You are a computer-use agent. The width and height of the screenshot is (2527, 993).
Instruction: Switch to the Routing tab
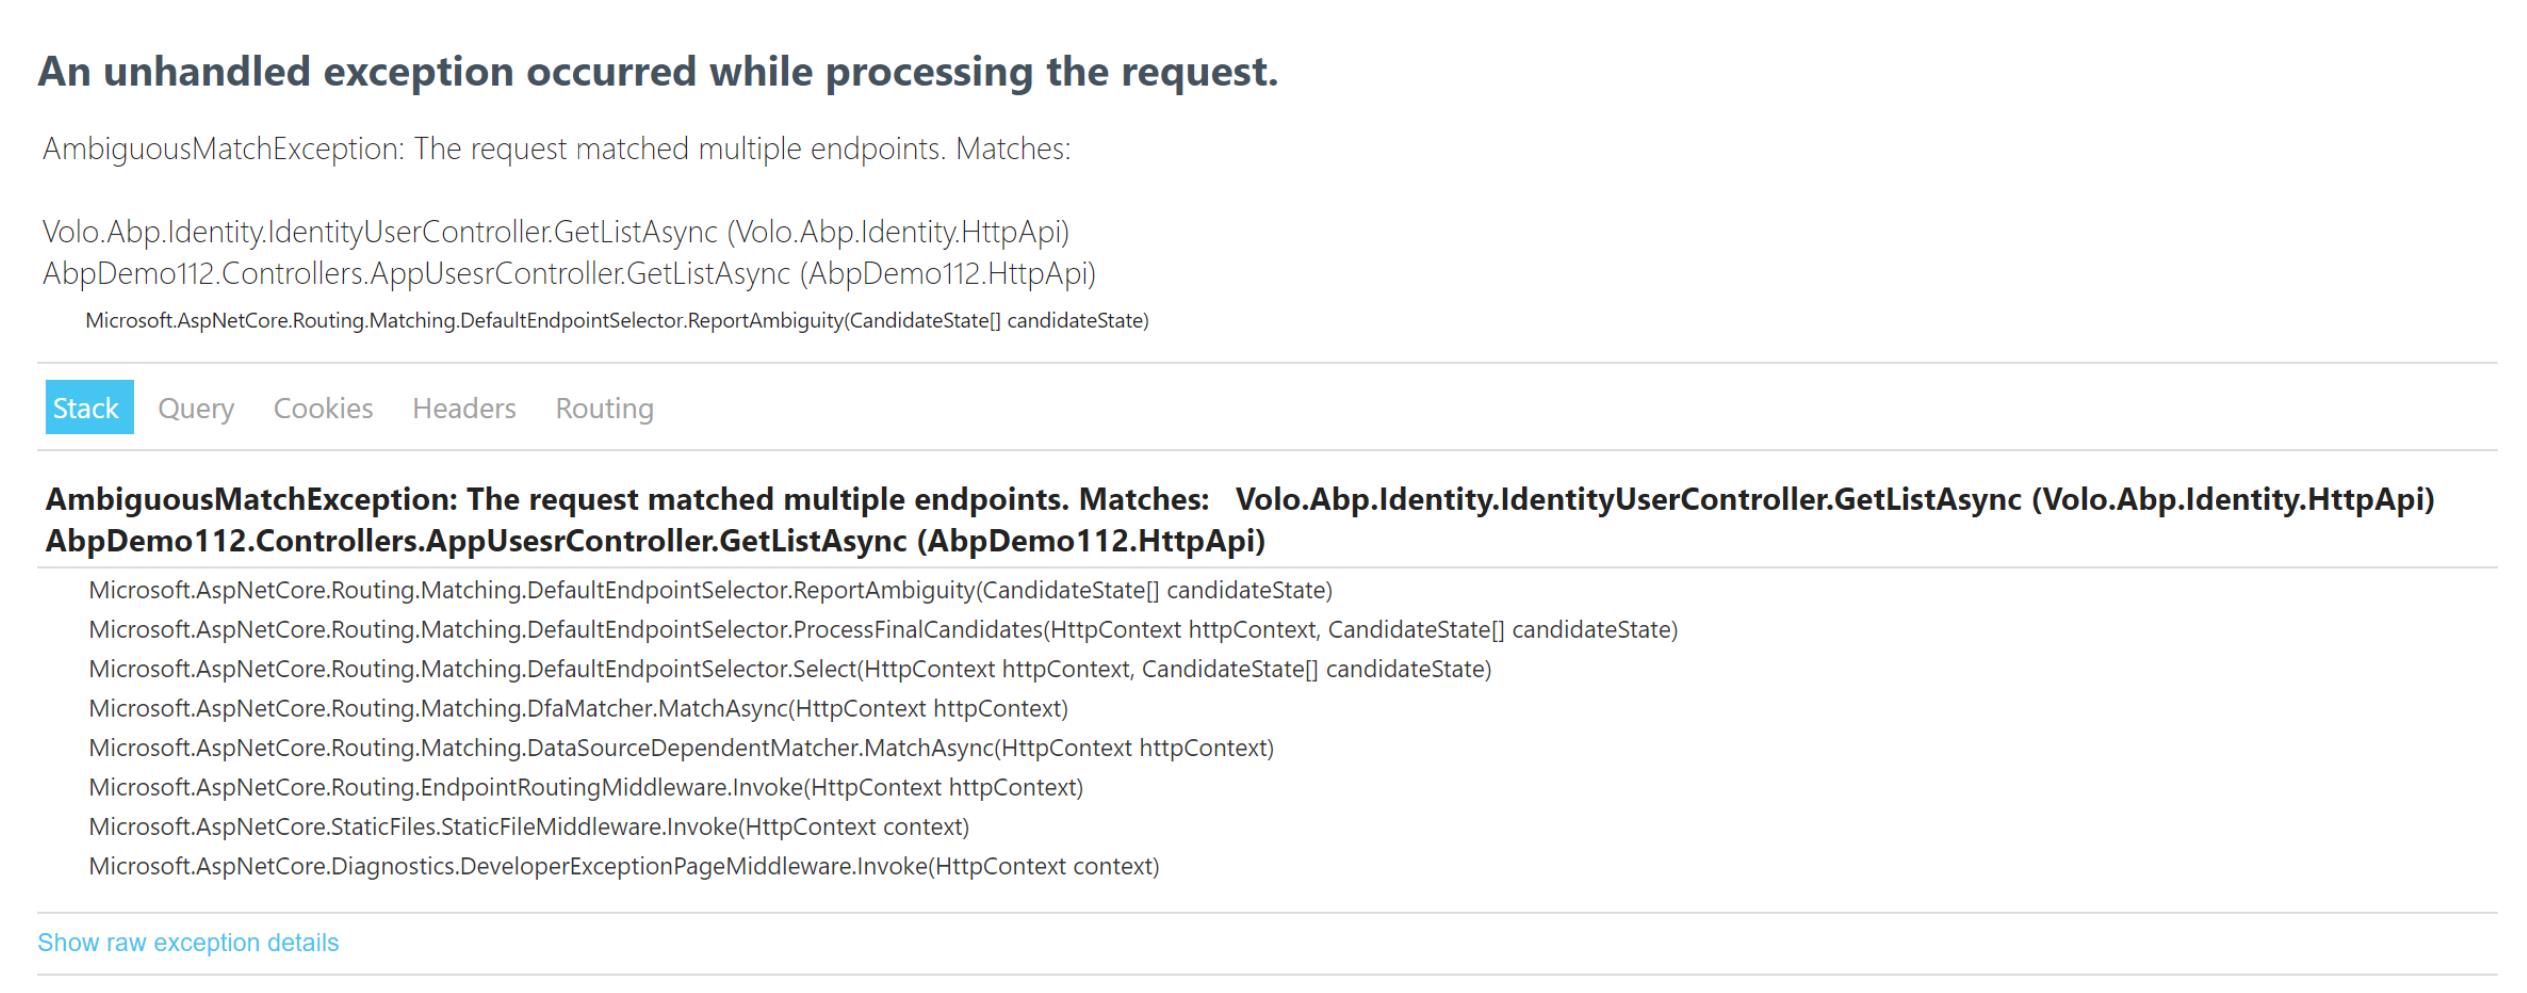[604, 408]
